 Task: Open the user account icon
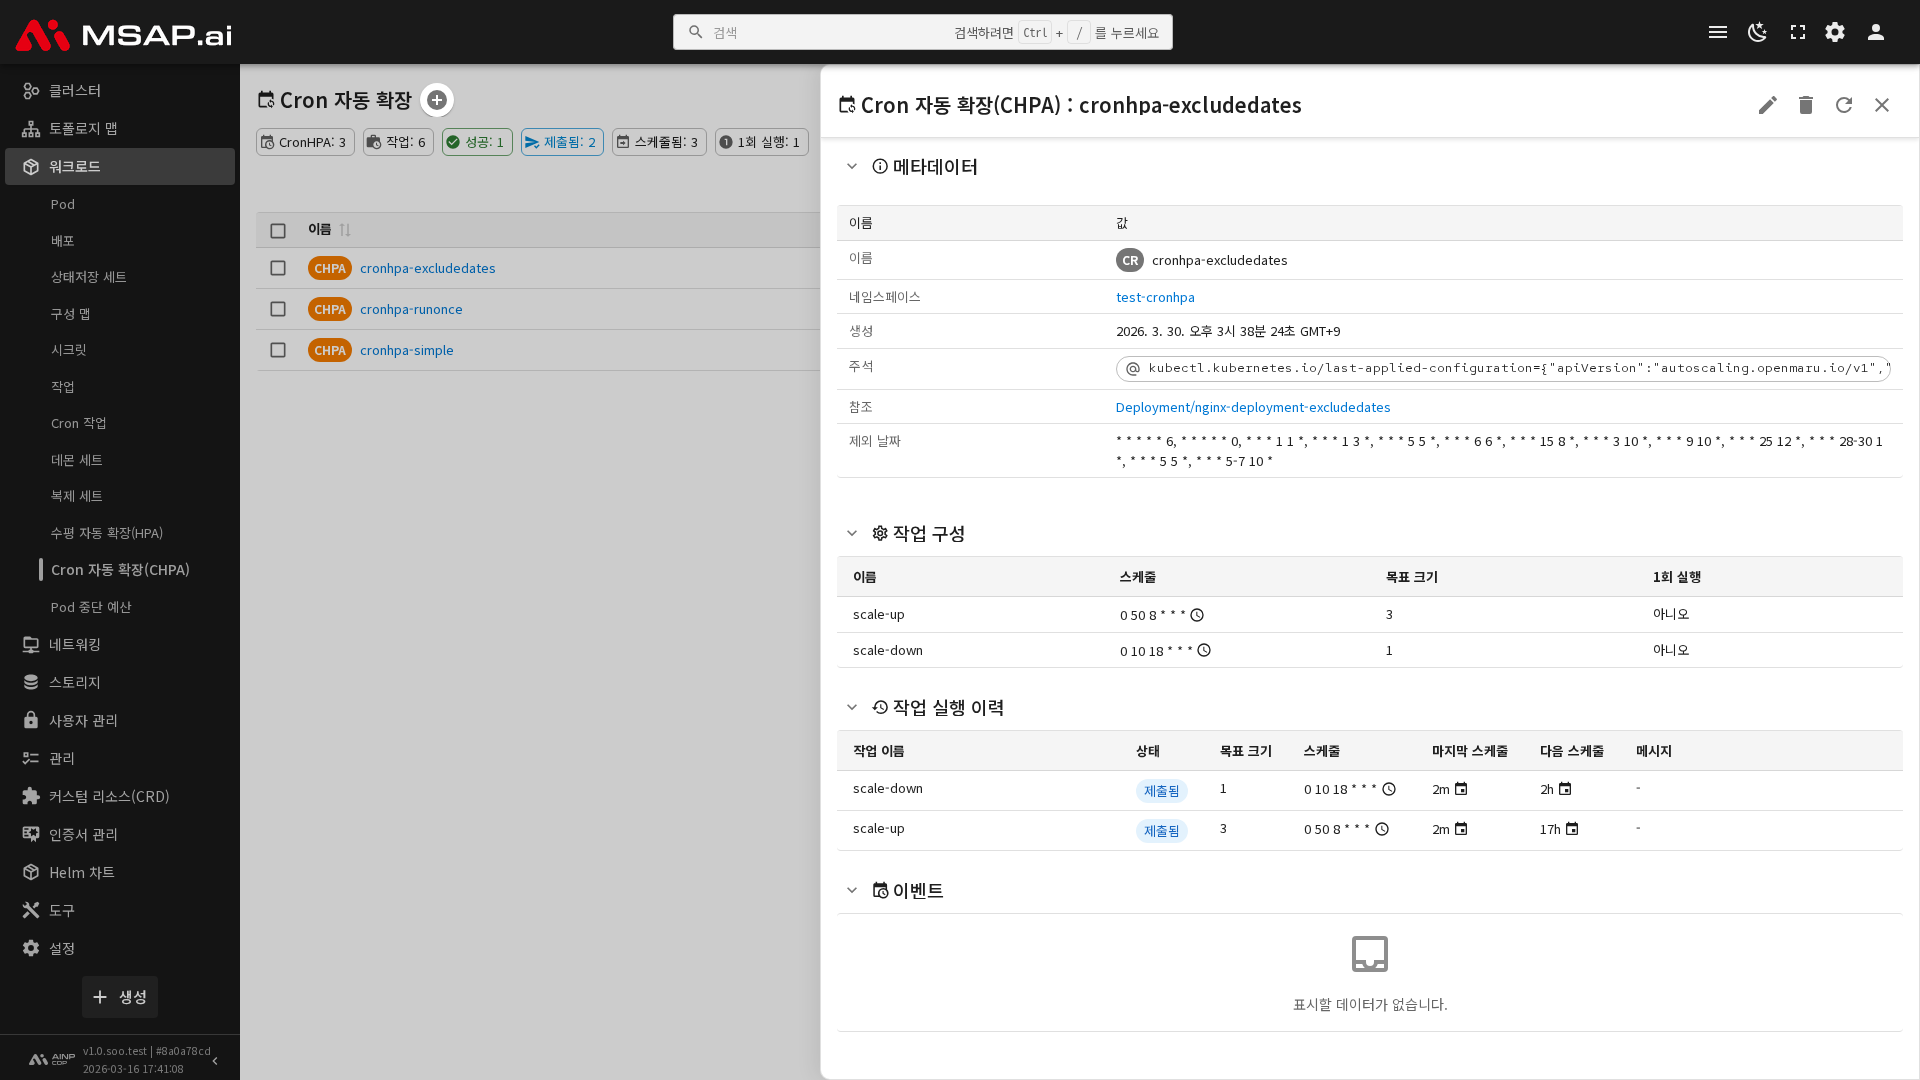point(1875,32)
